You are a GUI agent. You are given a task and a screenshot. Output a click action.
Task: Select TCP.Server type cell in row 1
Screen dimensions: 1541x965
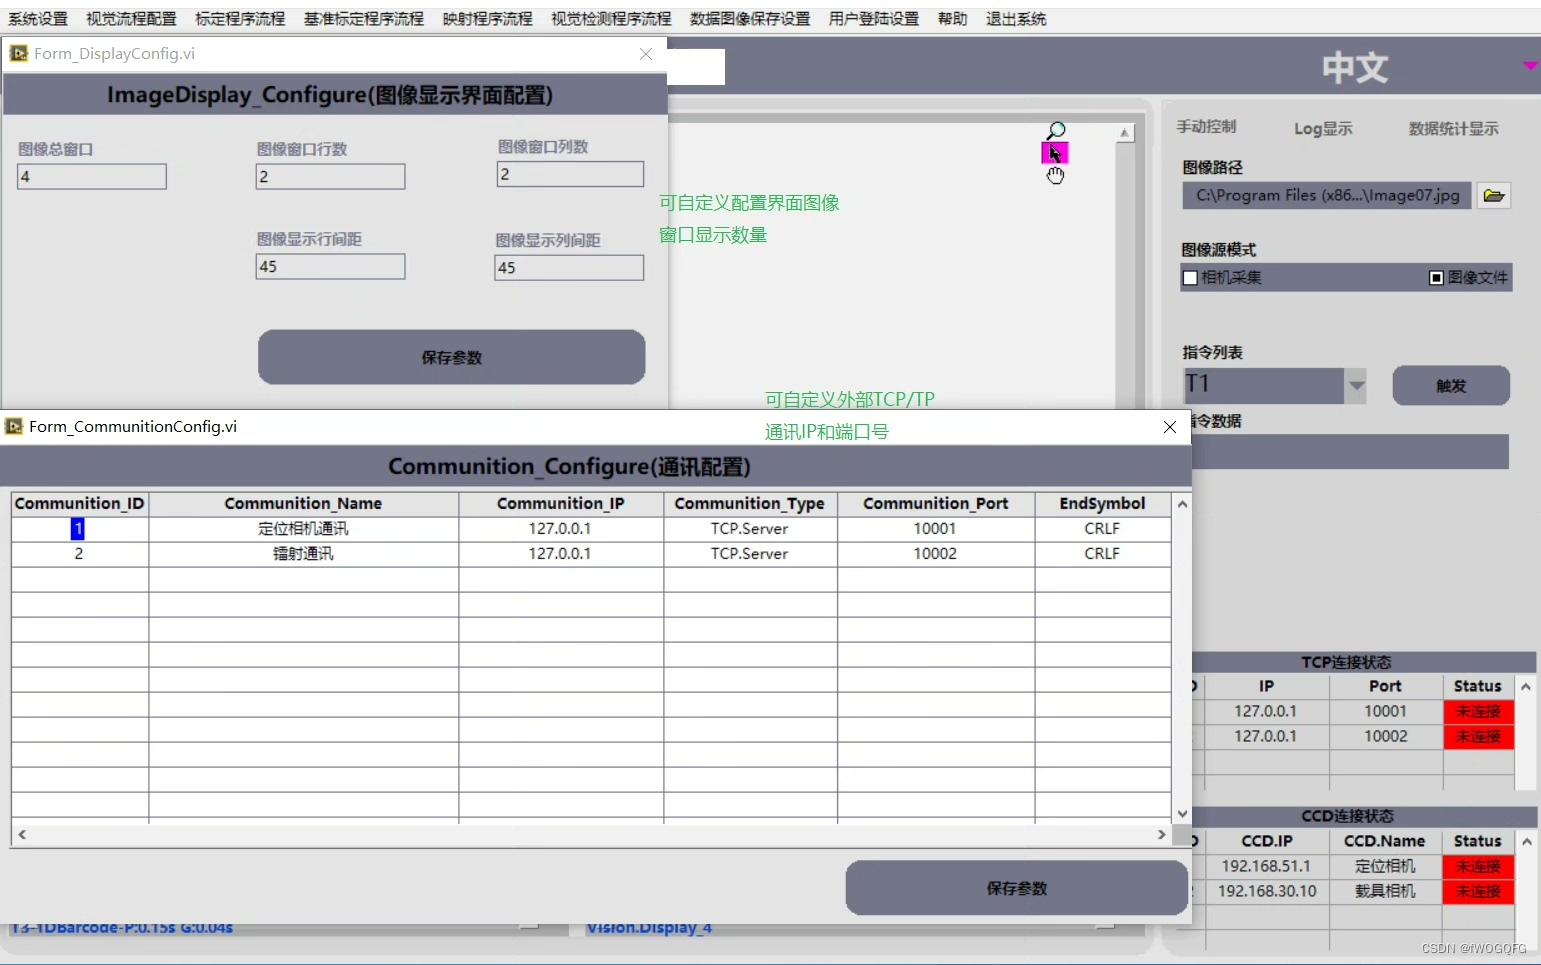click(750, 528)
